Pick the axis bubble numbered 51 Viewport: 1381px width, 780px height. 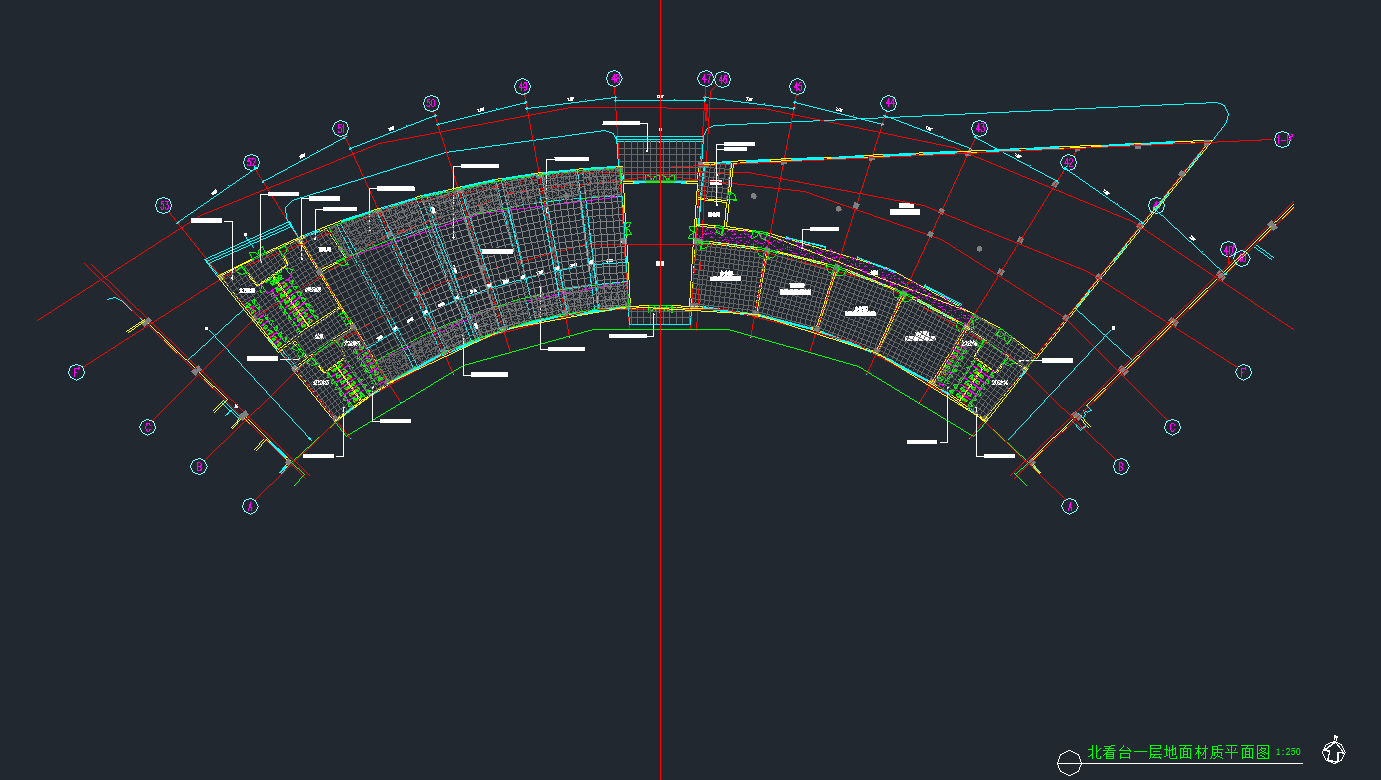coord(340,128)
